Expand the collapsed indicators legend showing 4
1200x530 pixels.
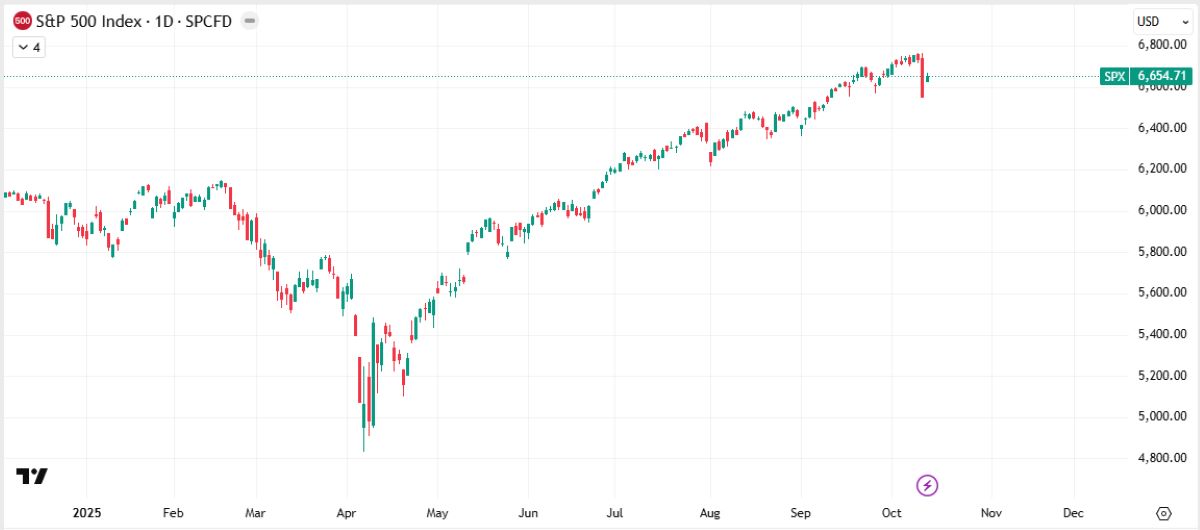point(28,47)
